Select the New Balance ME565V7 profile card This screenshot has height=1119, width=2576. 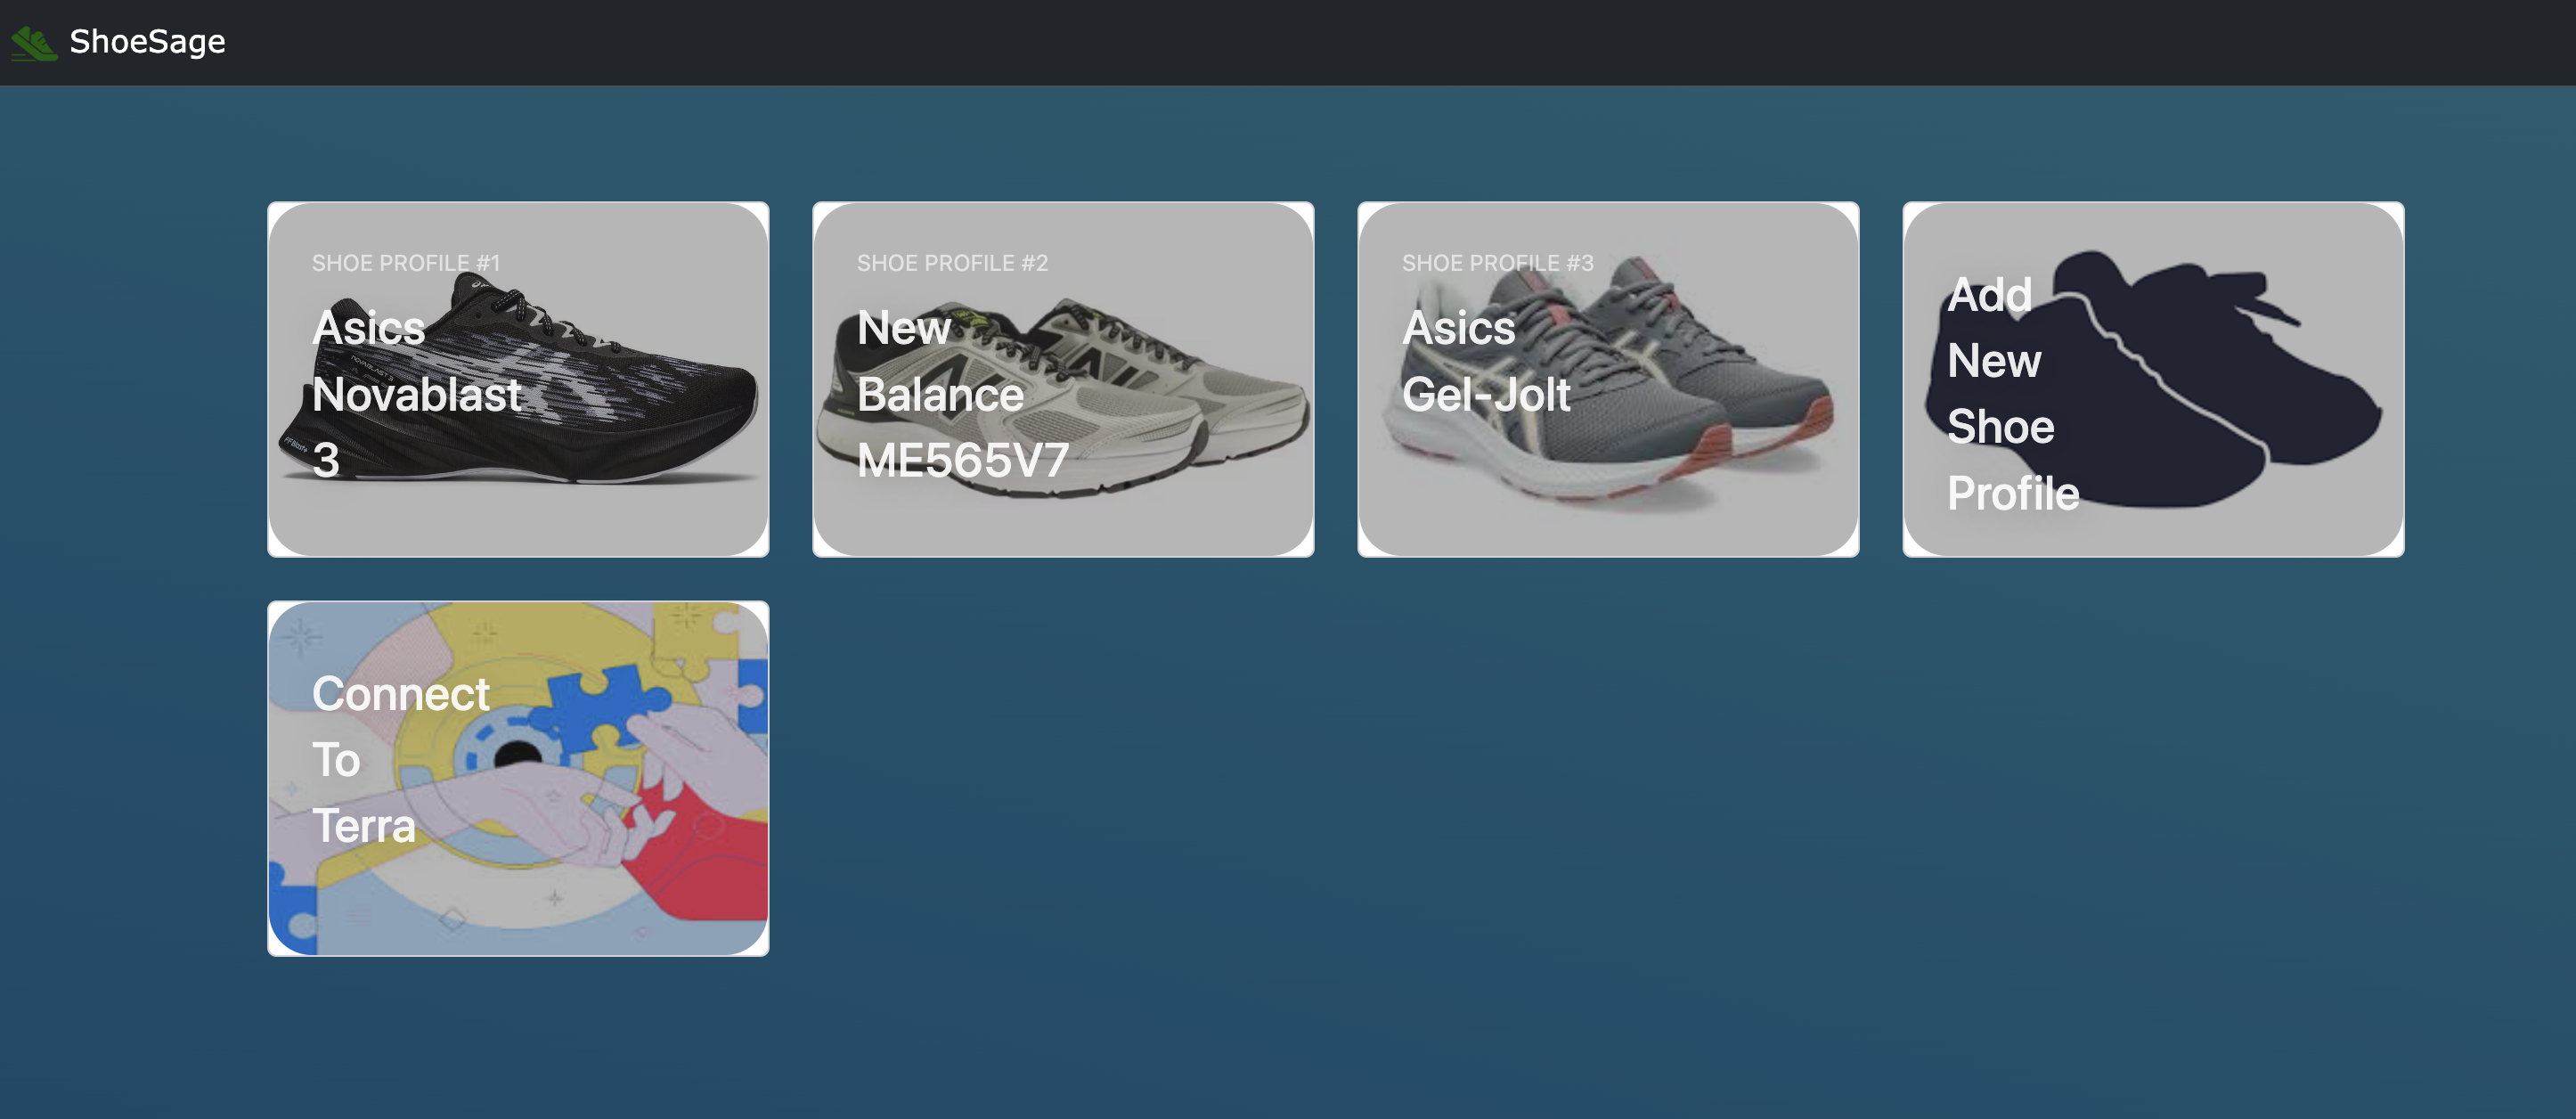pyautogui.click(x=1063, y=379)
